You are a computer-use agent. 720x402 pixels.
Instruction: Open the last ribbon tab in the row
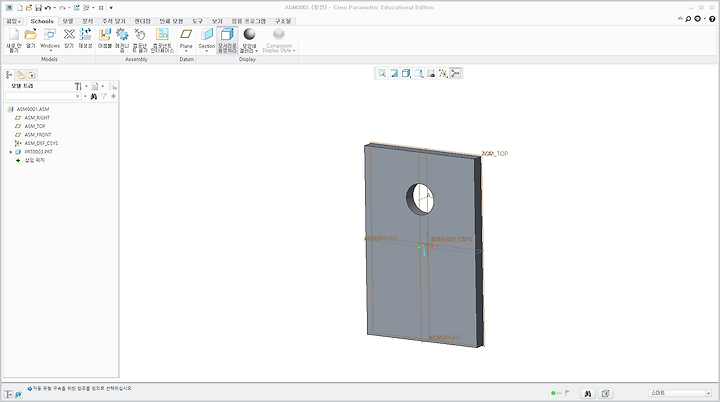point(283,21)
